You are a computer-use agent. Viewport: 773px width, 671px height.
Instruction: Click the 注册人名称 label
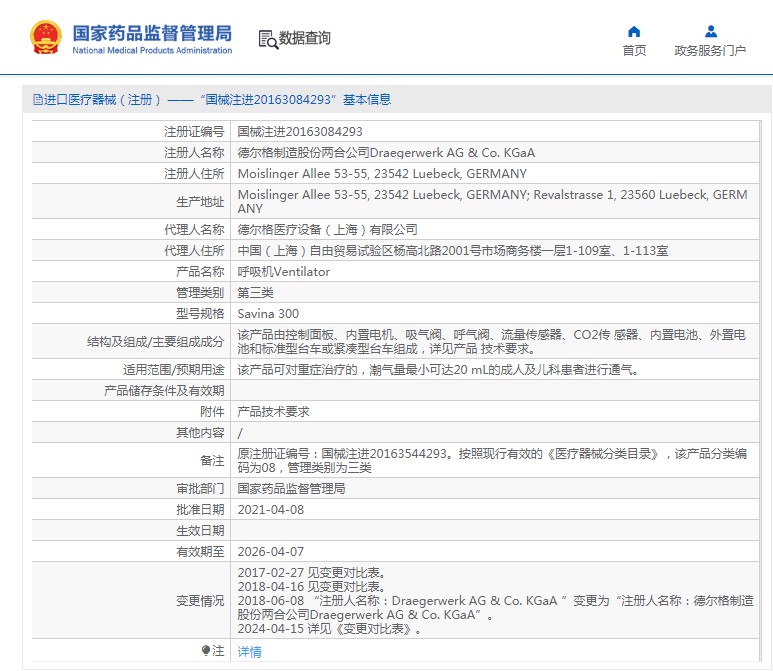point(194,153)
